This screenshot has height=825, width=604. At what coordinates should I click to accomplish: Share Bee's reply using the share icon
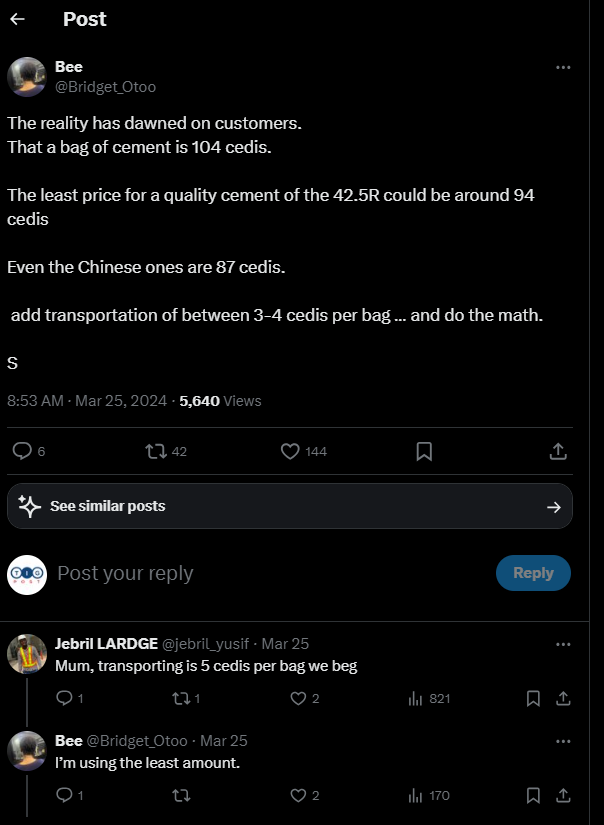pyautogui.click(x=563, y=796)
